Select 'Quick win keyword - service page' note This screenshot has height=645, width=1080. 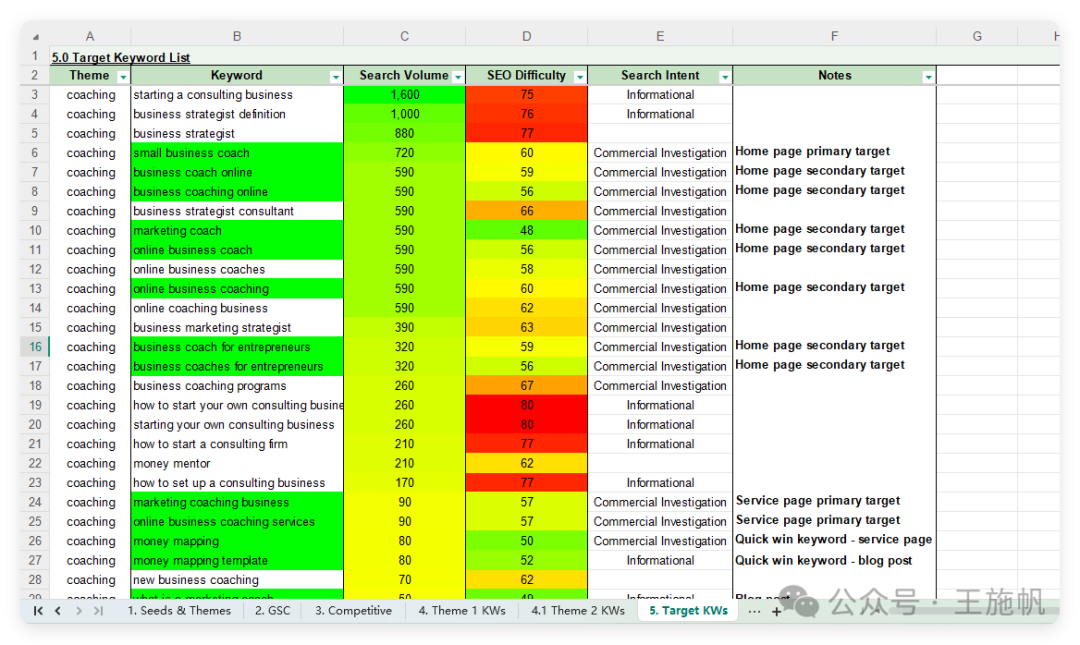(x=834, y=541)
